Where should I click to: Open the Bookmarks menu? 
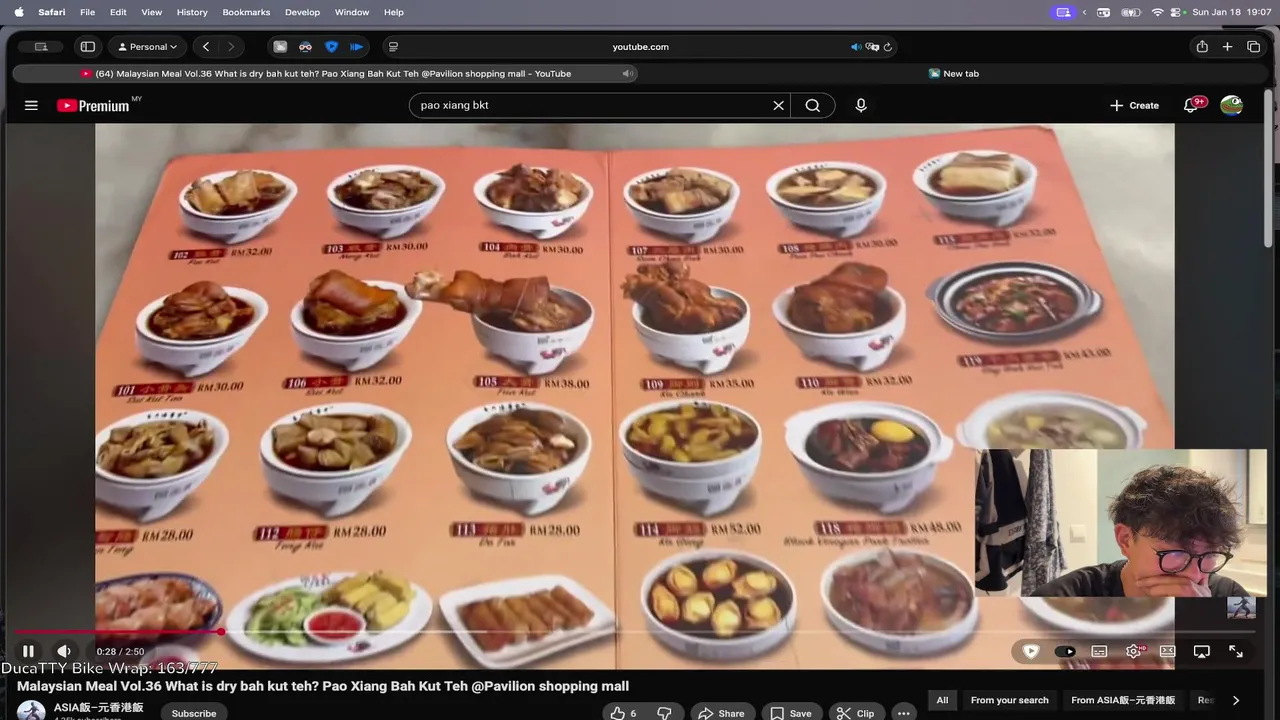pyautogui.click(x=246, y=12)
